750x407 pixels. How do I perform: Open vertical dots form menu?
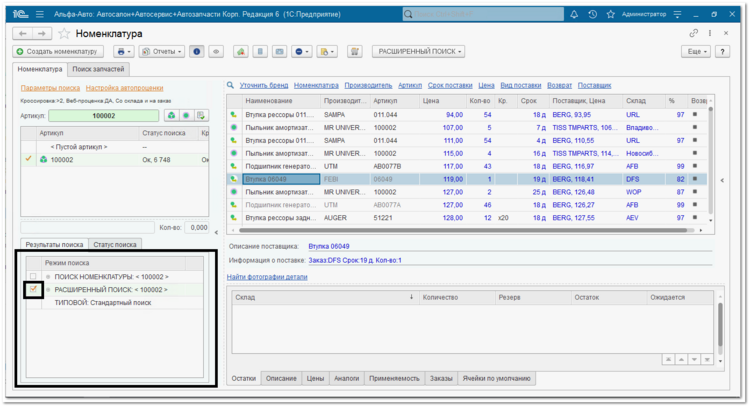coord(710,33)
